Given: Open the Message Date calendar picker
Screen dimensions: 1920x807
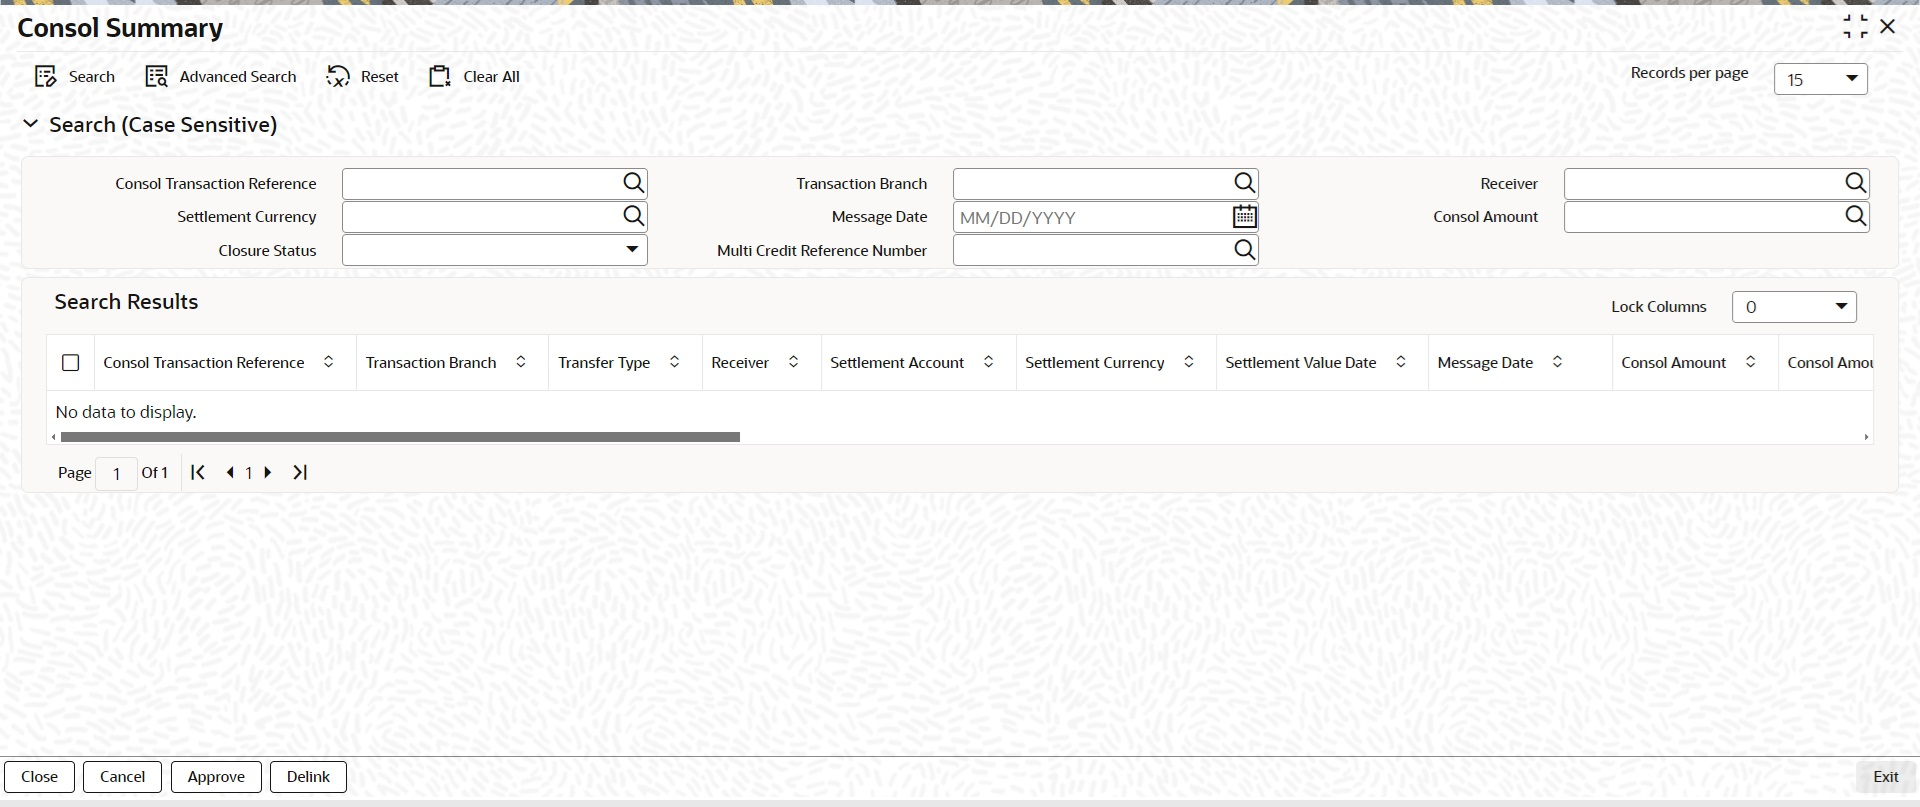Looking at the screenshot, I should tap(1244, 216).
